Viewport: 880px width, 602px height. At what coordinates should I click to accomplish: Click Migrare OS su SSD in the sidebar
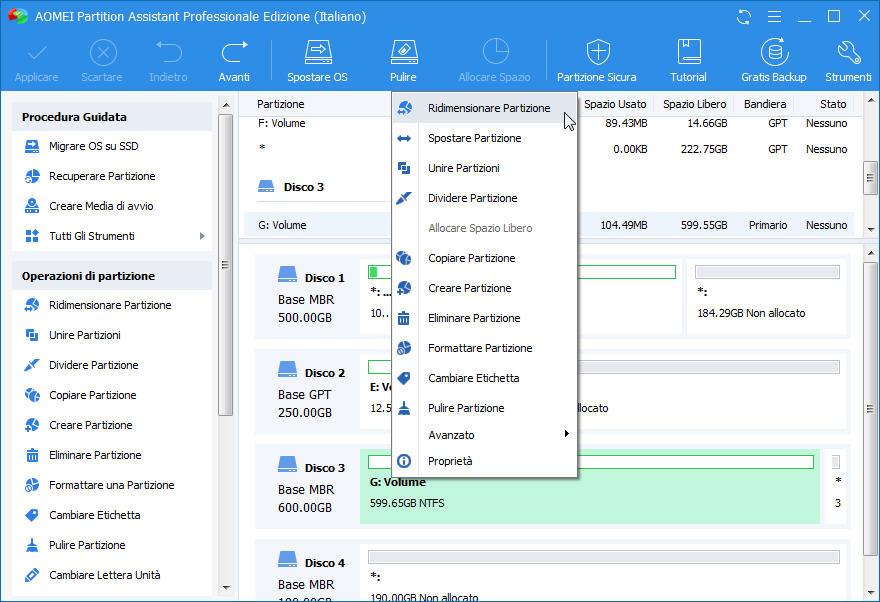click(93, 146)
